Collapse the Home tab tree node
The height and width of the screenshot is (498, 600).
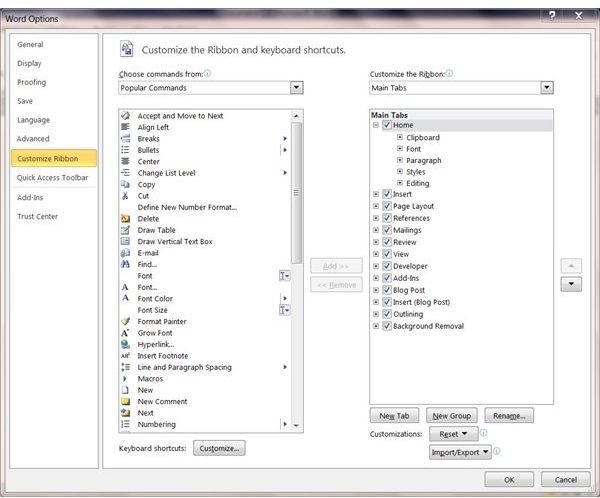click(x=376, y=125)
